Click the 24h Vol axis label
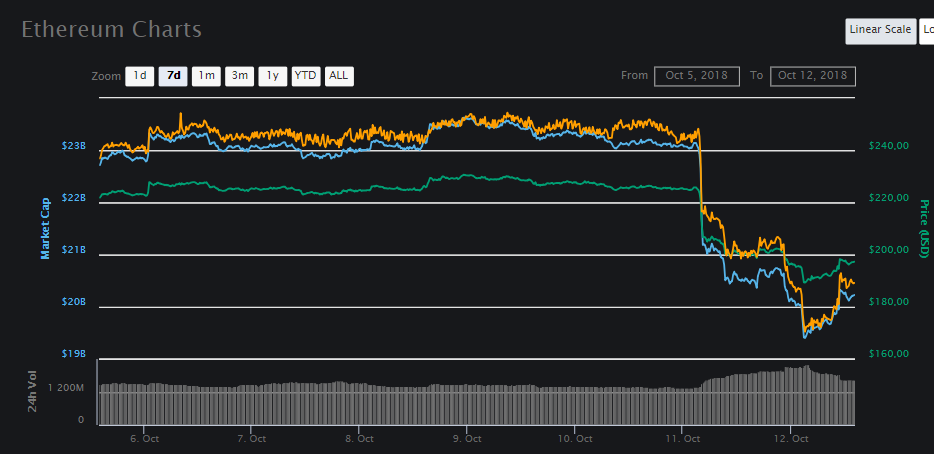 point(32,391)
